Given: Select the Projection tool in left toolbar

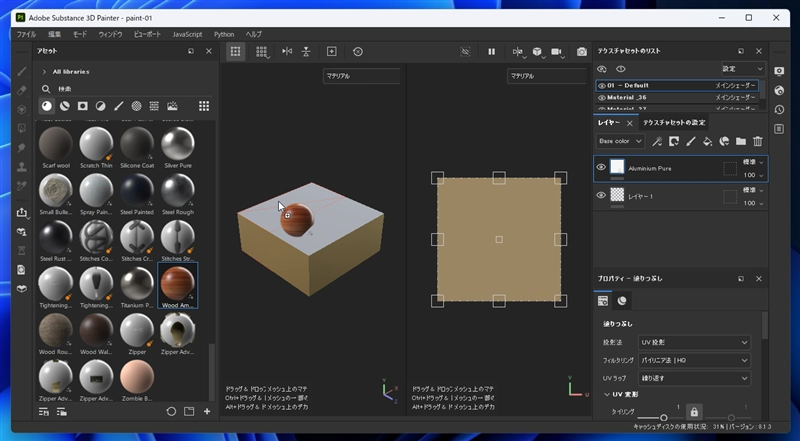Looking at the screenshot, I should [21, 109].
